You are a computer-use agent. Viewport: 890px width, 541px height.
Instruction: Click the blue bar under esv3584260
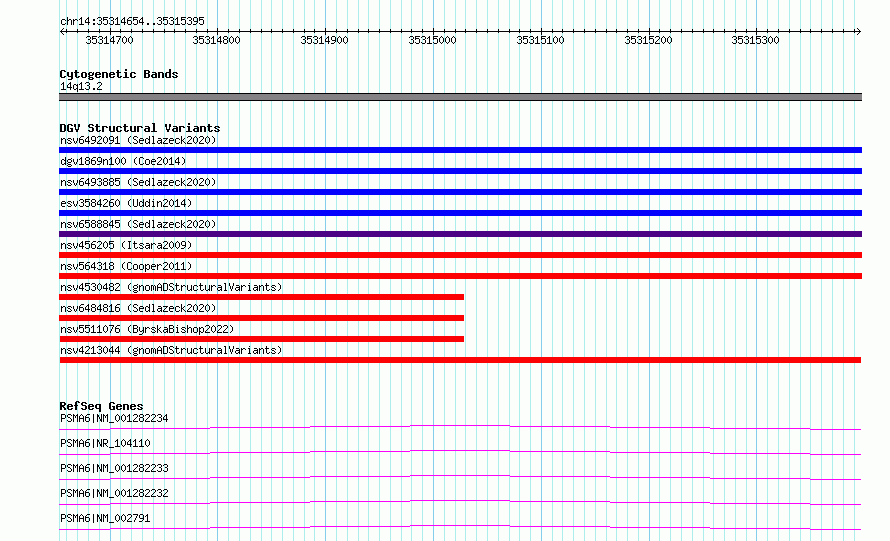460,213
